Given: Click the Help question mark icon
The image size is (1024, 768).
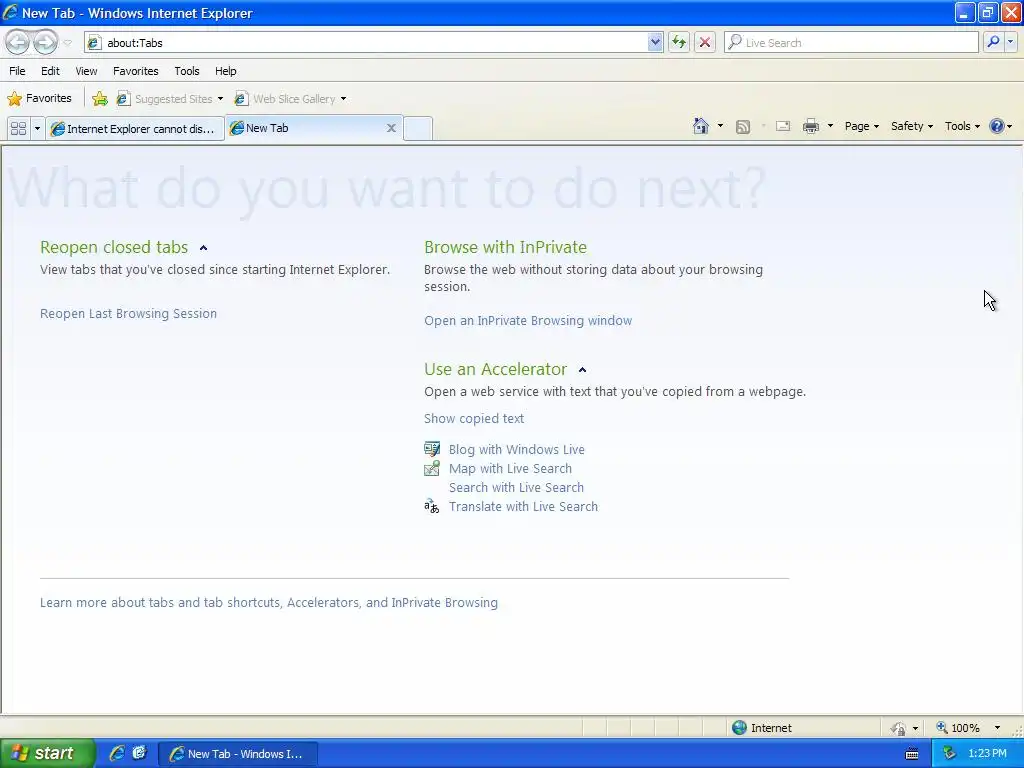Looking at the screenshot, I should click(997, 126).
